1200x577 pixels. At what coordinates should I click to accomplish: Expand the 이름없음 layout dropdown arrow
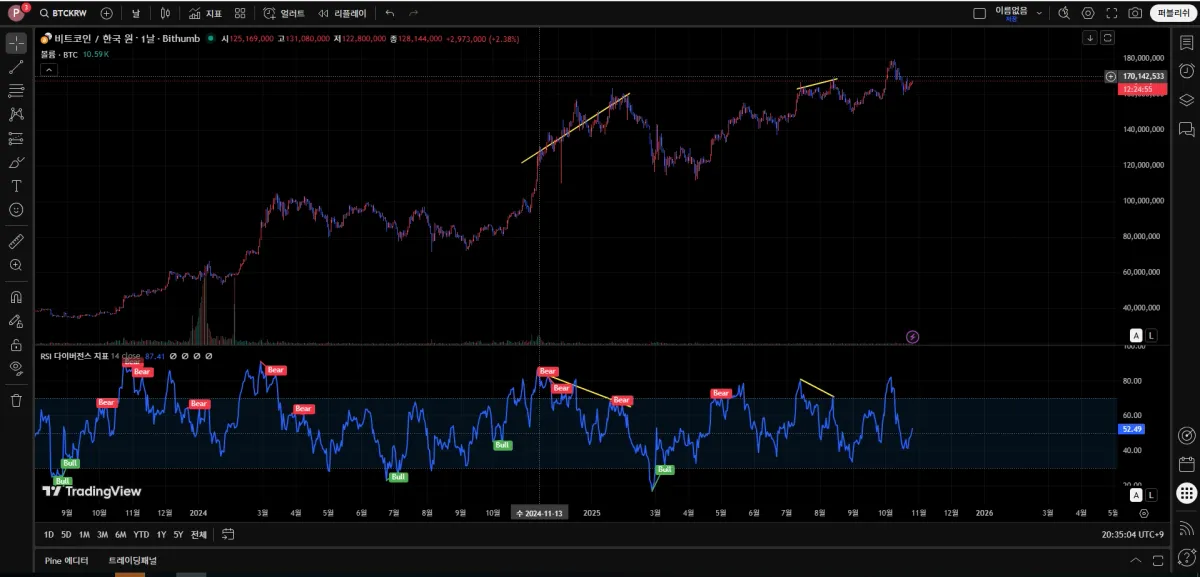click(1040, 13)
